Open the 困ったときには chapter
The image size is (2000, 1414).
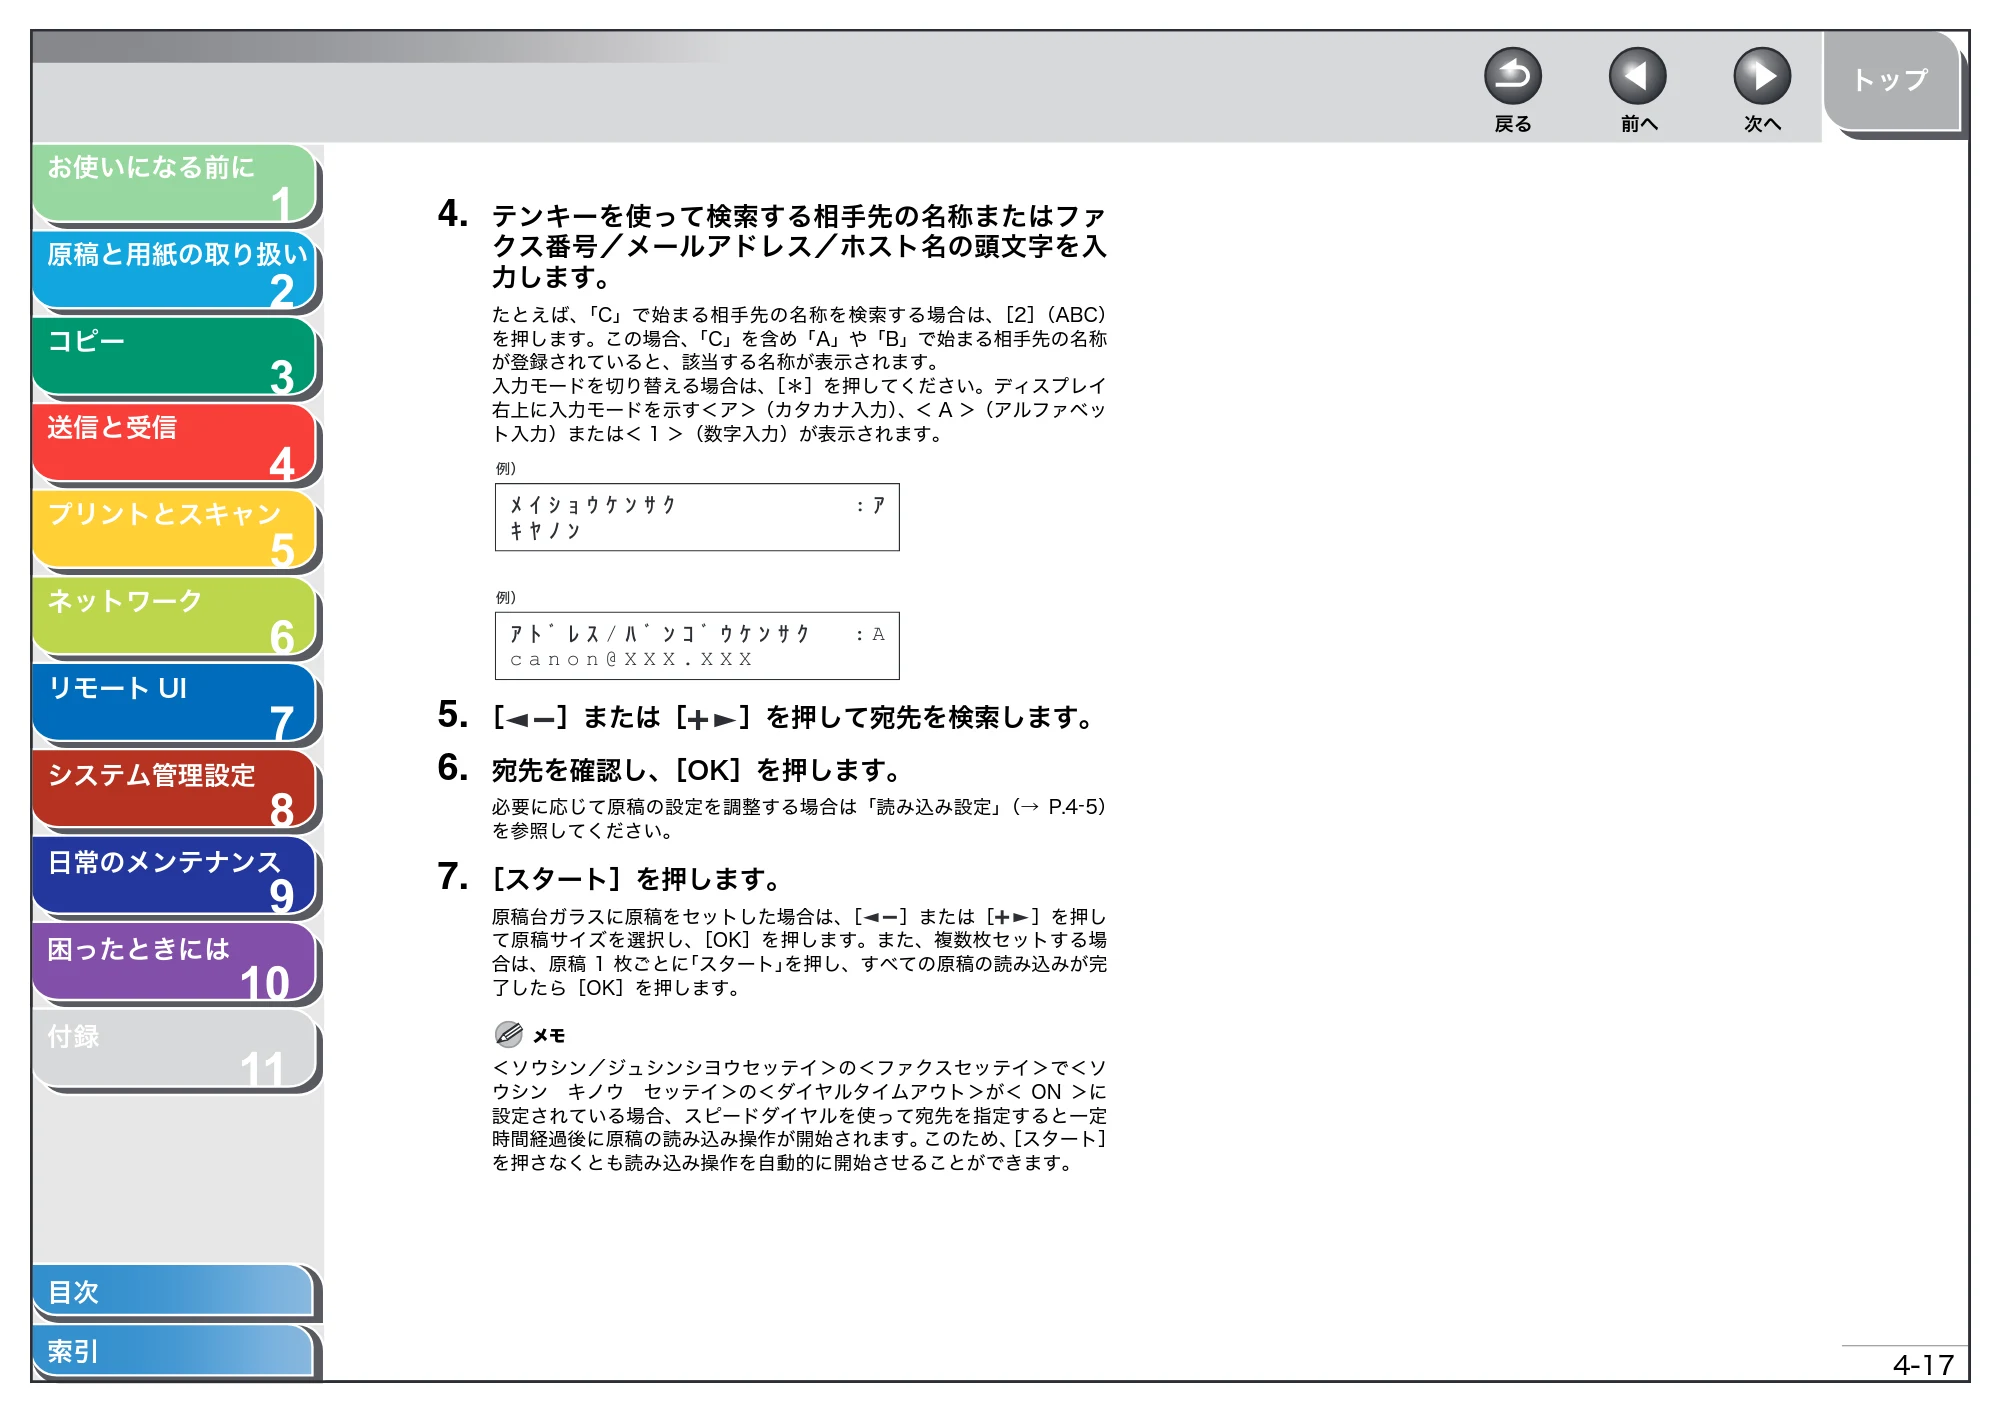pos(175,963)
